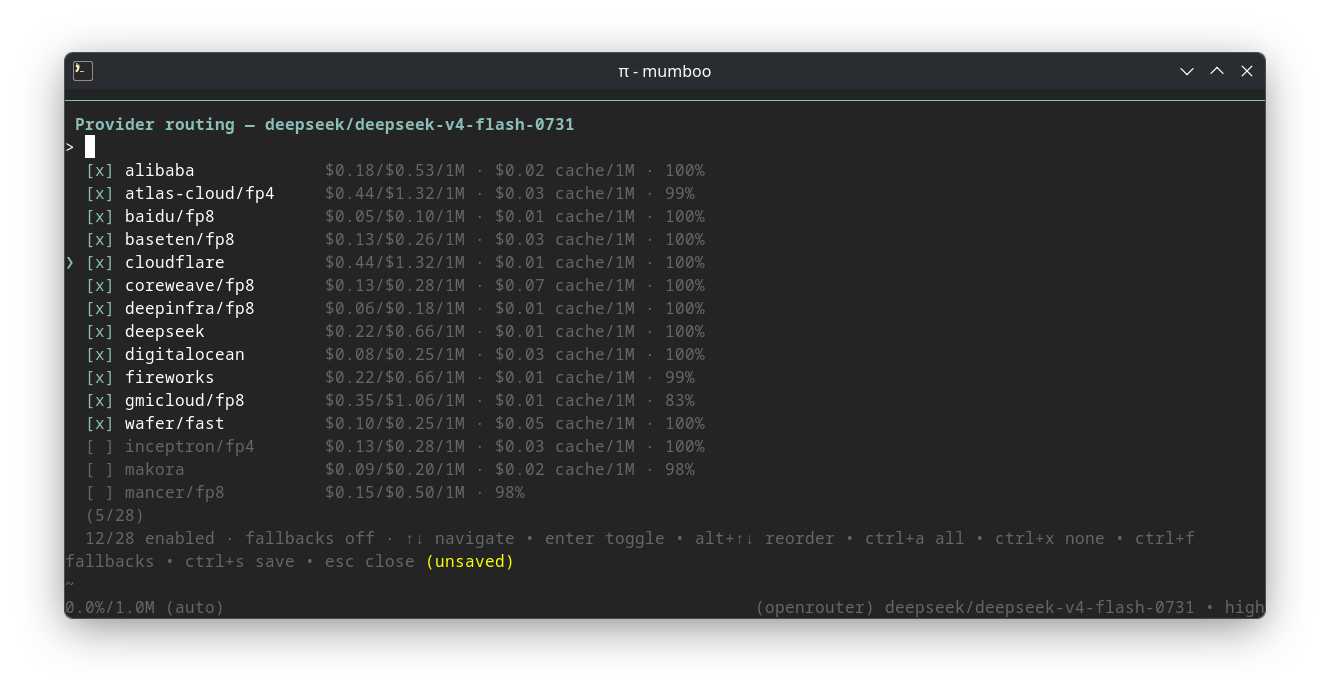Minimize the terminal window
The image size is (1330, 695).
[x=1187, y=71]
